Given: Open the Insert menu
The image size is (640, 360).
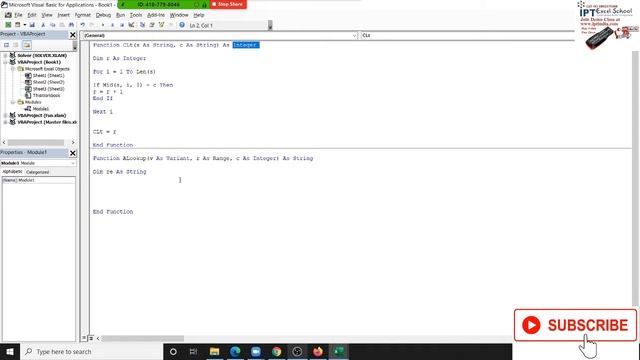Looking at the screenshot, I should point(63,15).
